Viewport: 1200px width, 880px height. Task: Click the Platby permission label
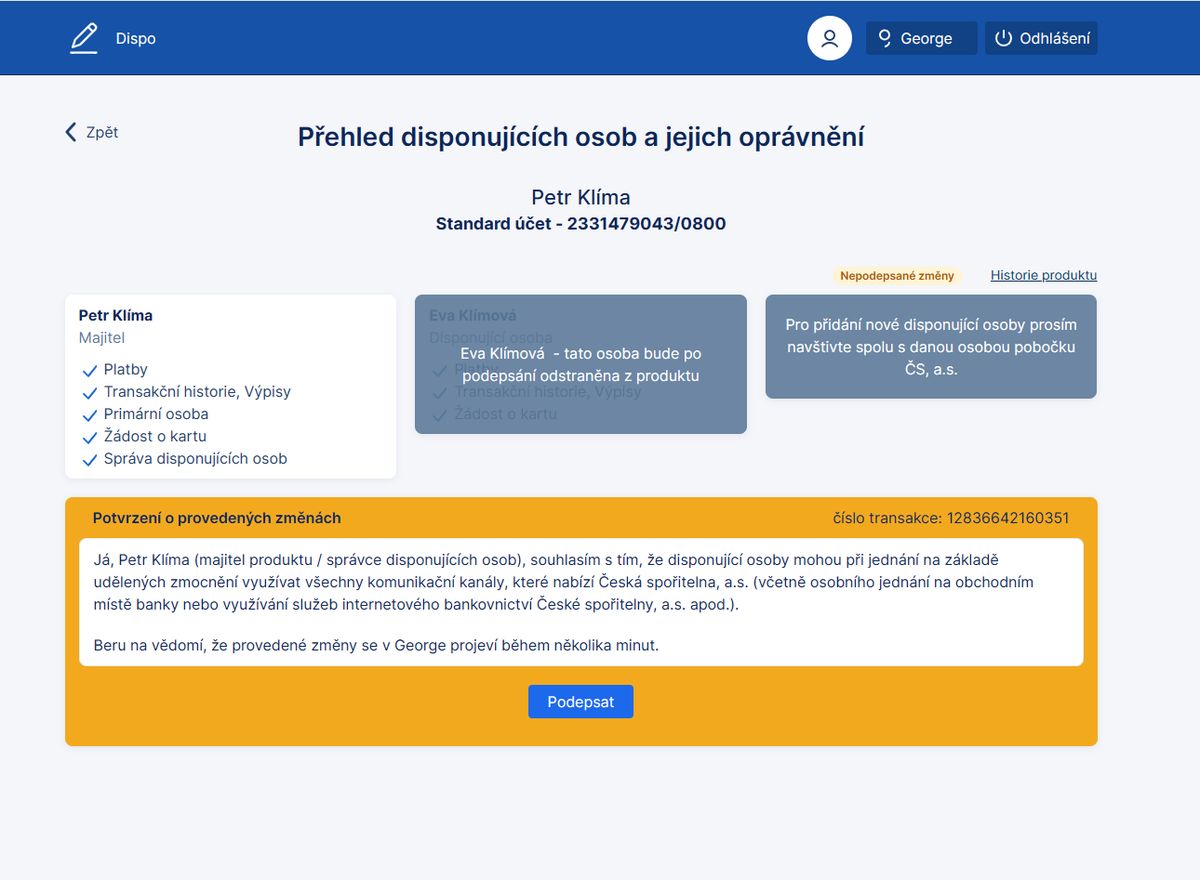tap(126, 370)
